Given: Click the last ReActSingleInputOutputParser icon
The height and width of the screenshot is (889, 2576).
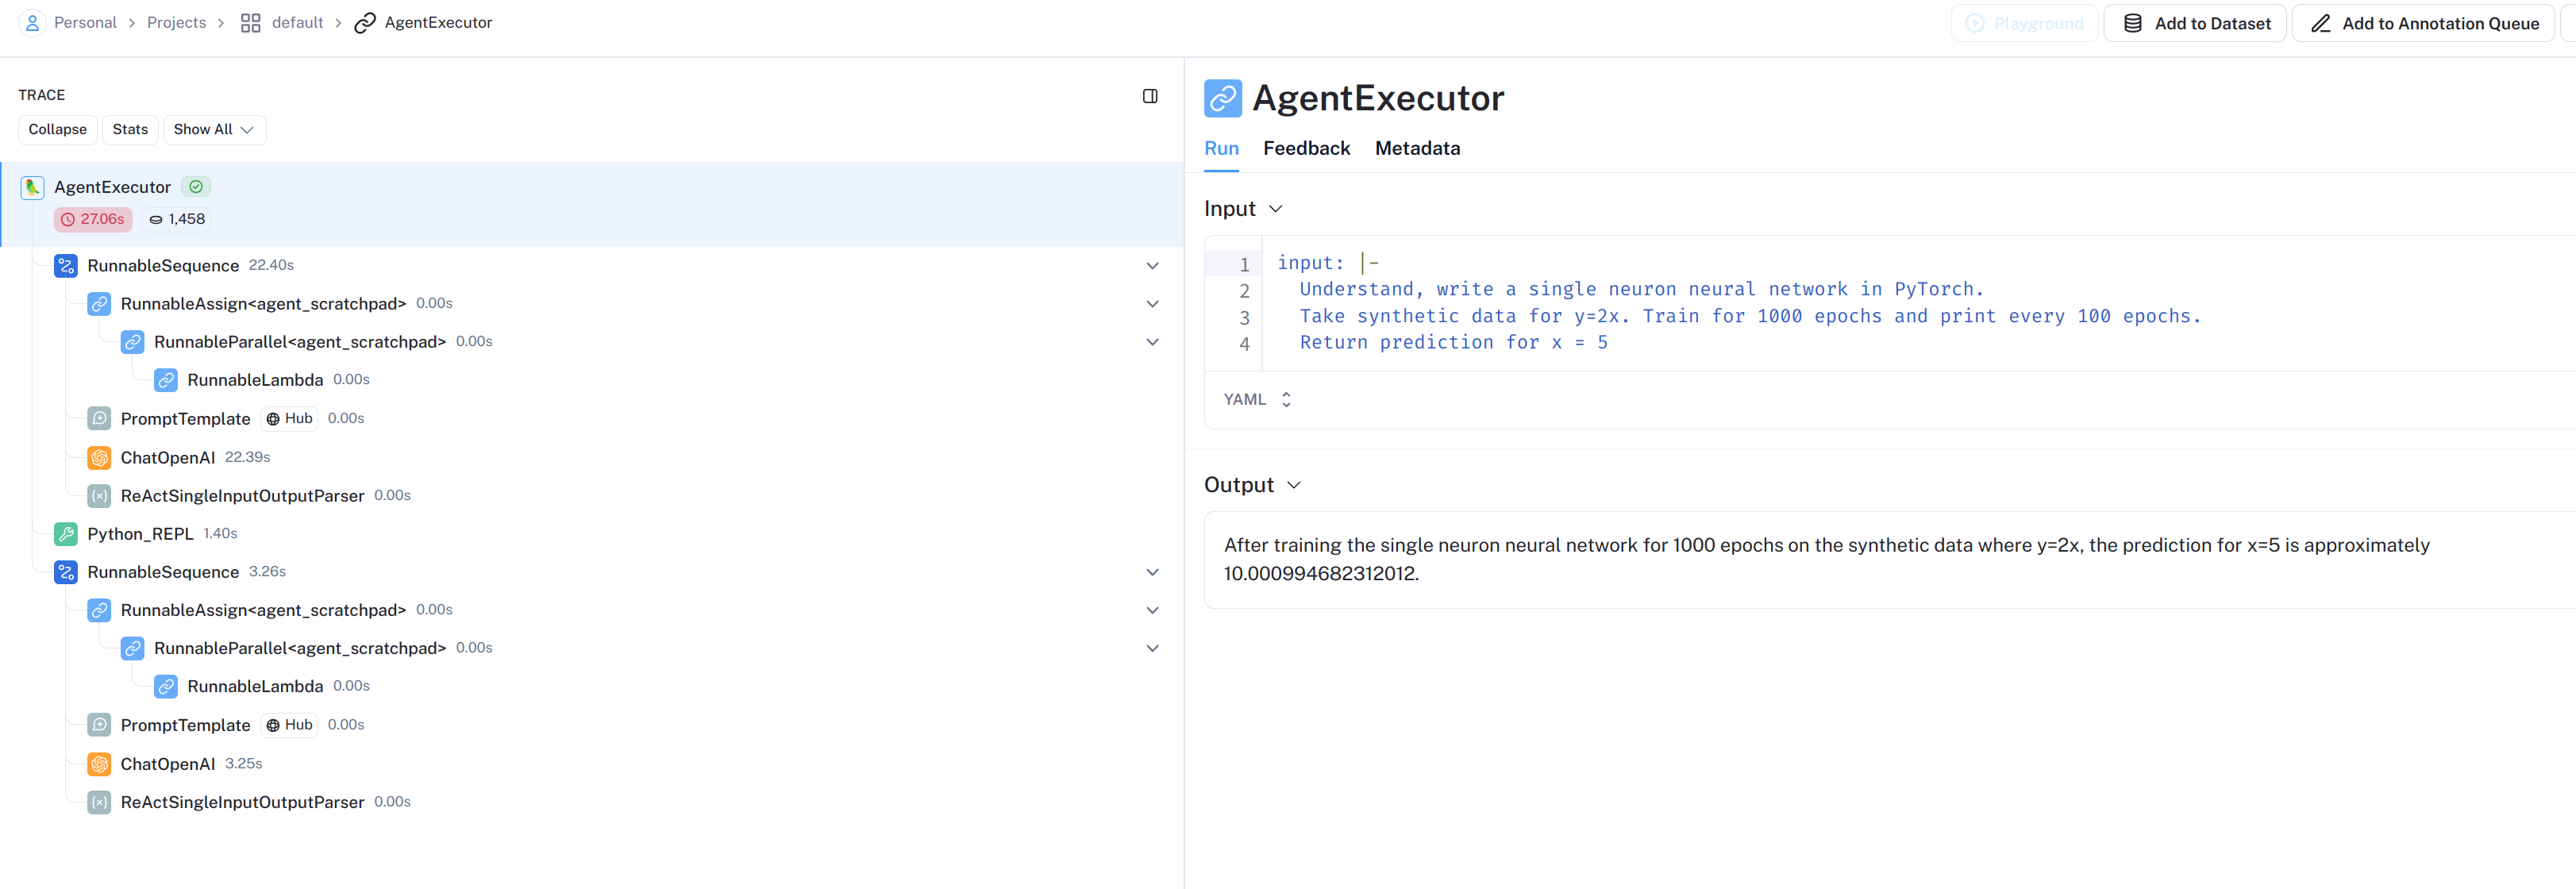Looking at the screenshot, I should pos(99,802).
